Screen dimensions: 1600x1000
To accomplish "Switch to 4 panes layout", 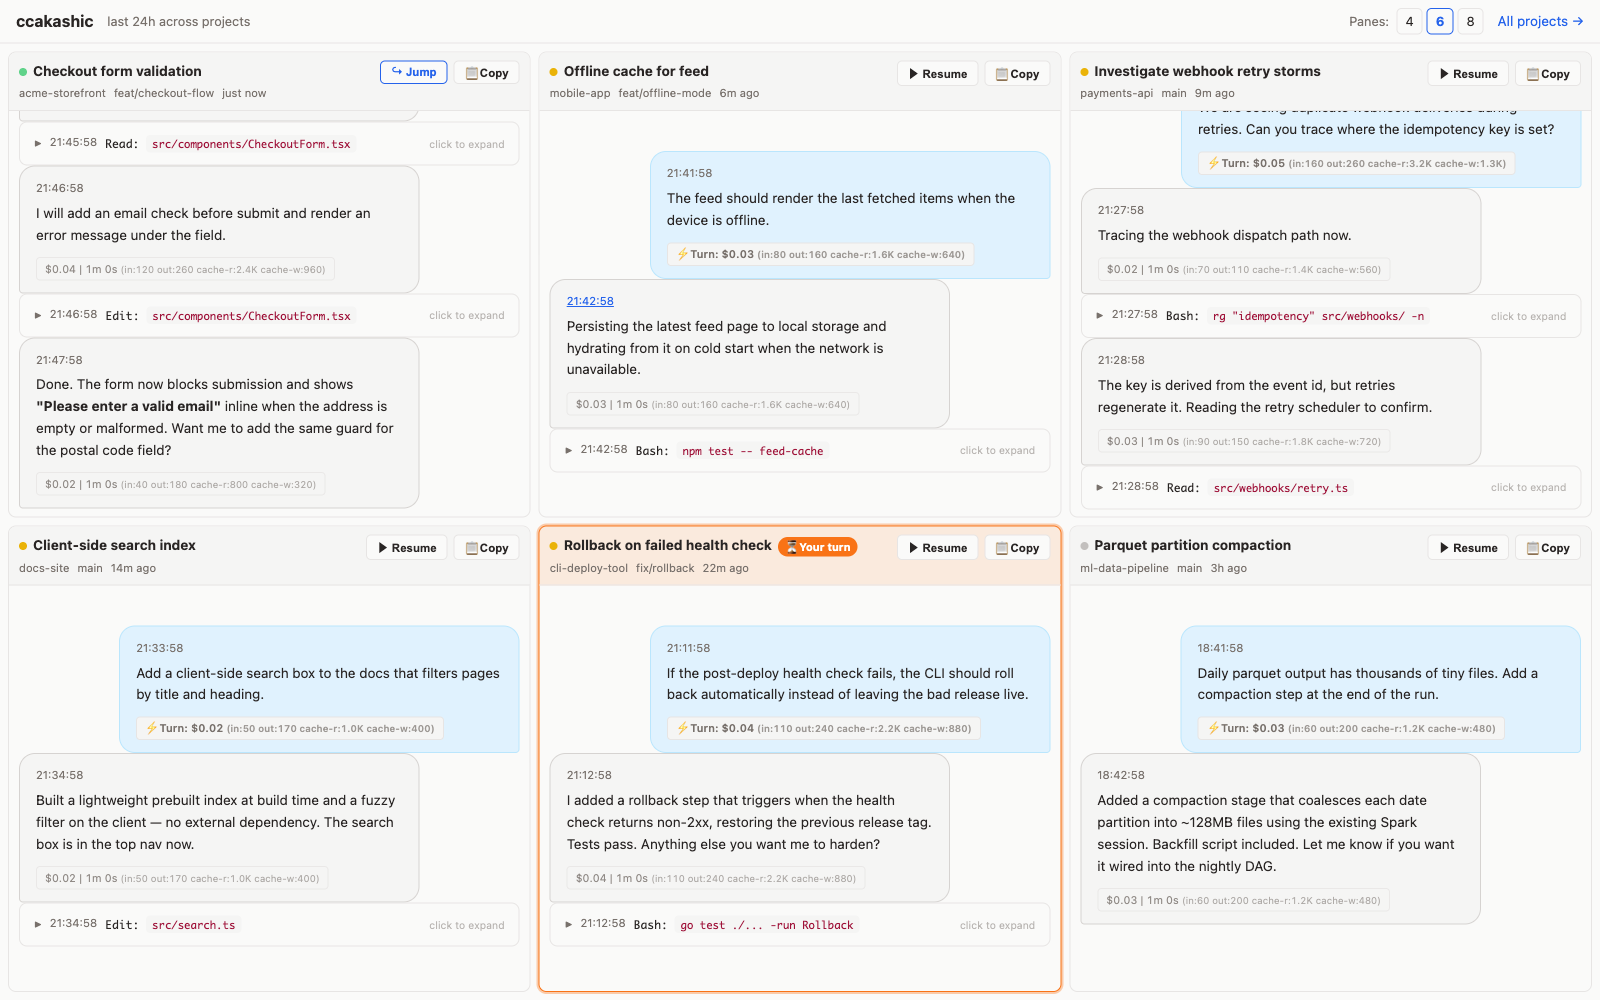I will [x=1409, y=21].
